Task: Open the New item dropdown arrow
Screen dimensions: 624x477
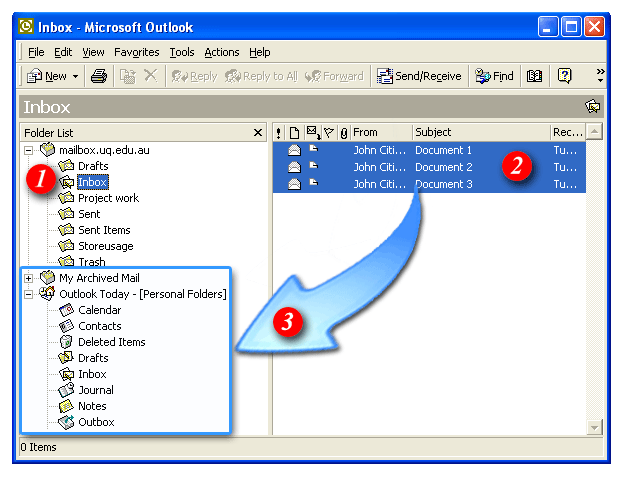Action: tap(75, 76)
